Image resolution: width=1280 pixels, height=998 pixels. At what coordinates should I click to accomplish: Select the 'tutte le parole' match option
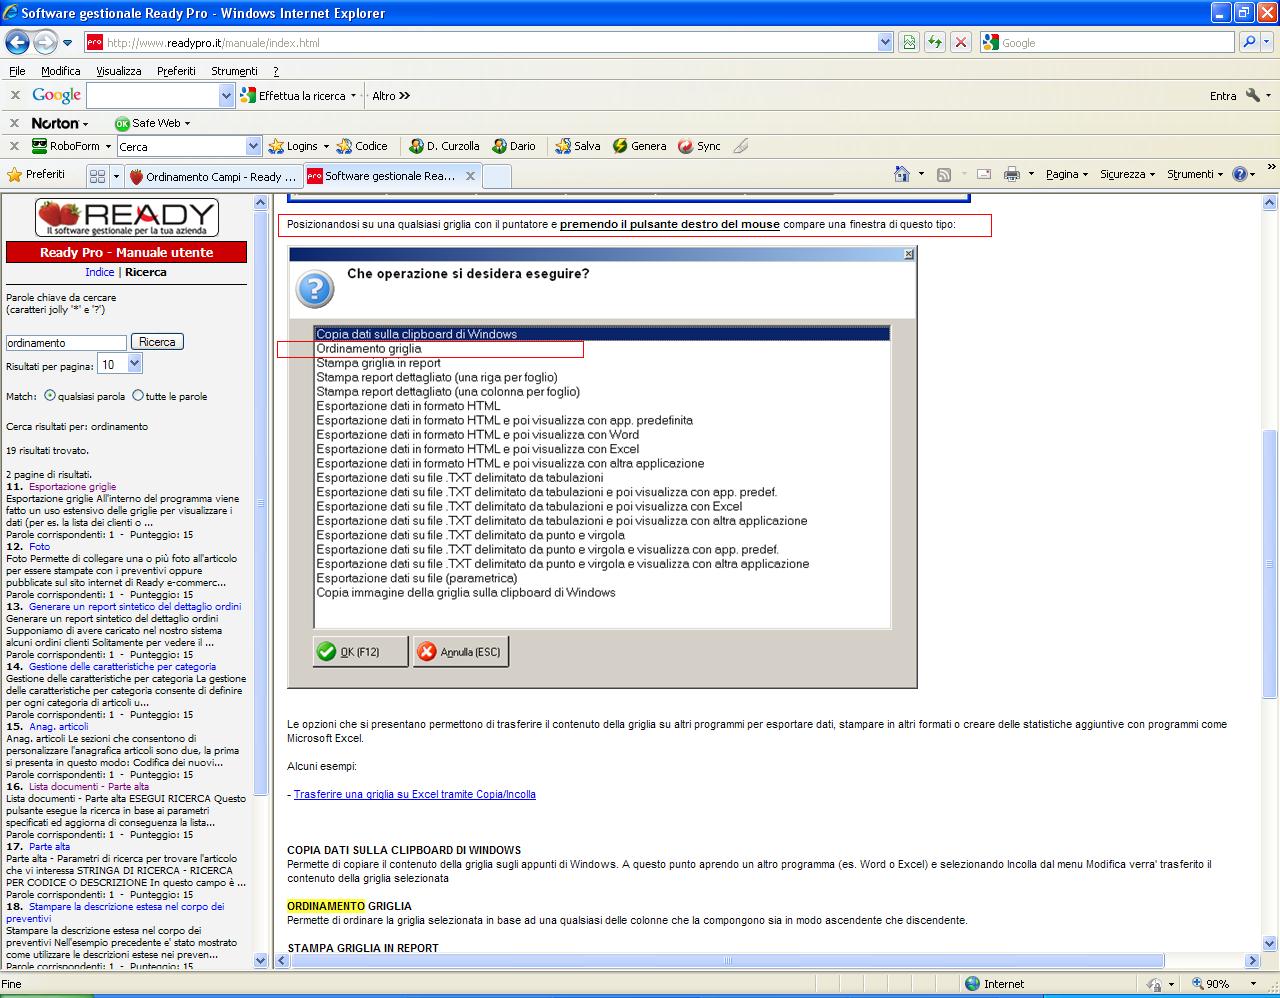coord(138,396)
